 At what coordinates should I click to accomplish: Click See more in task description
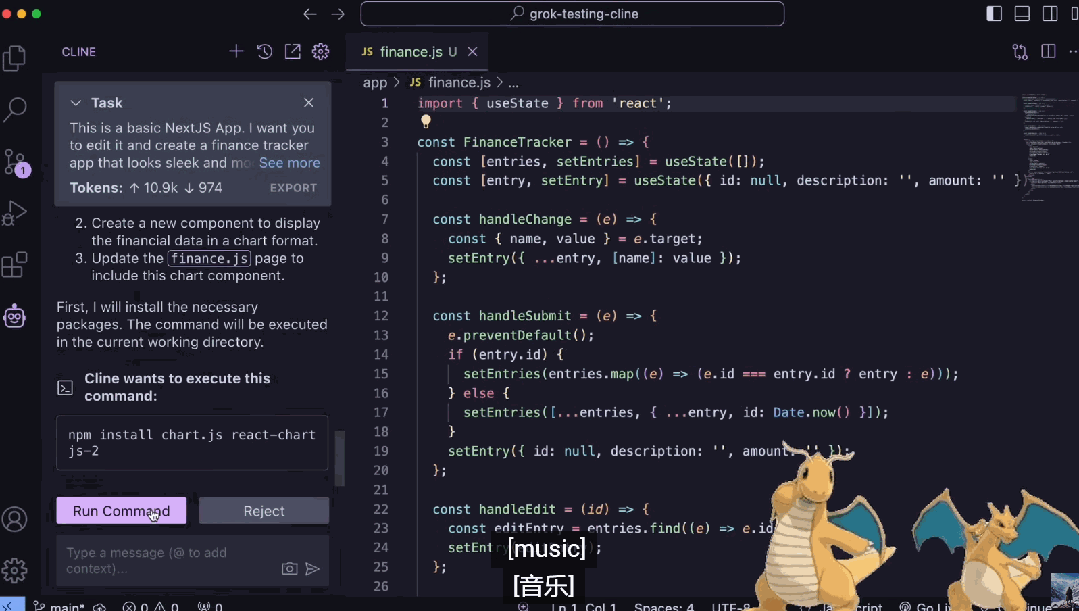pos(289,163)
